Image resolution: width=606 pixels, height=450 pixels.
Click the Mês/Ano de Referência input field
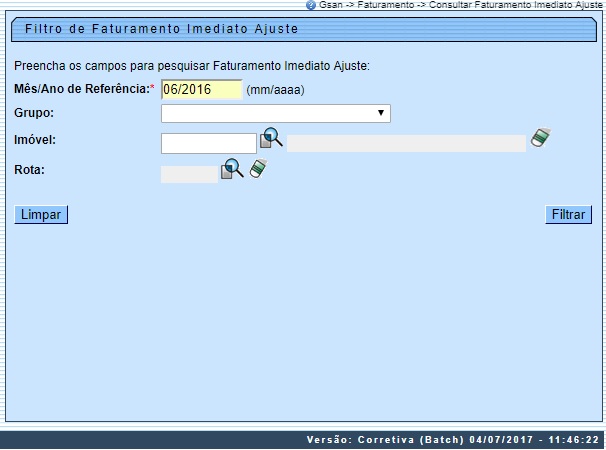(202, 89)
